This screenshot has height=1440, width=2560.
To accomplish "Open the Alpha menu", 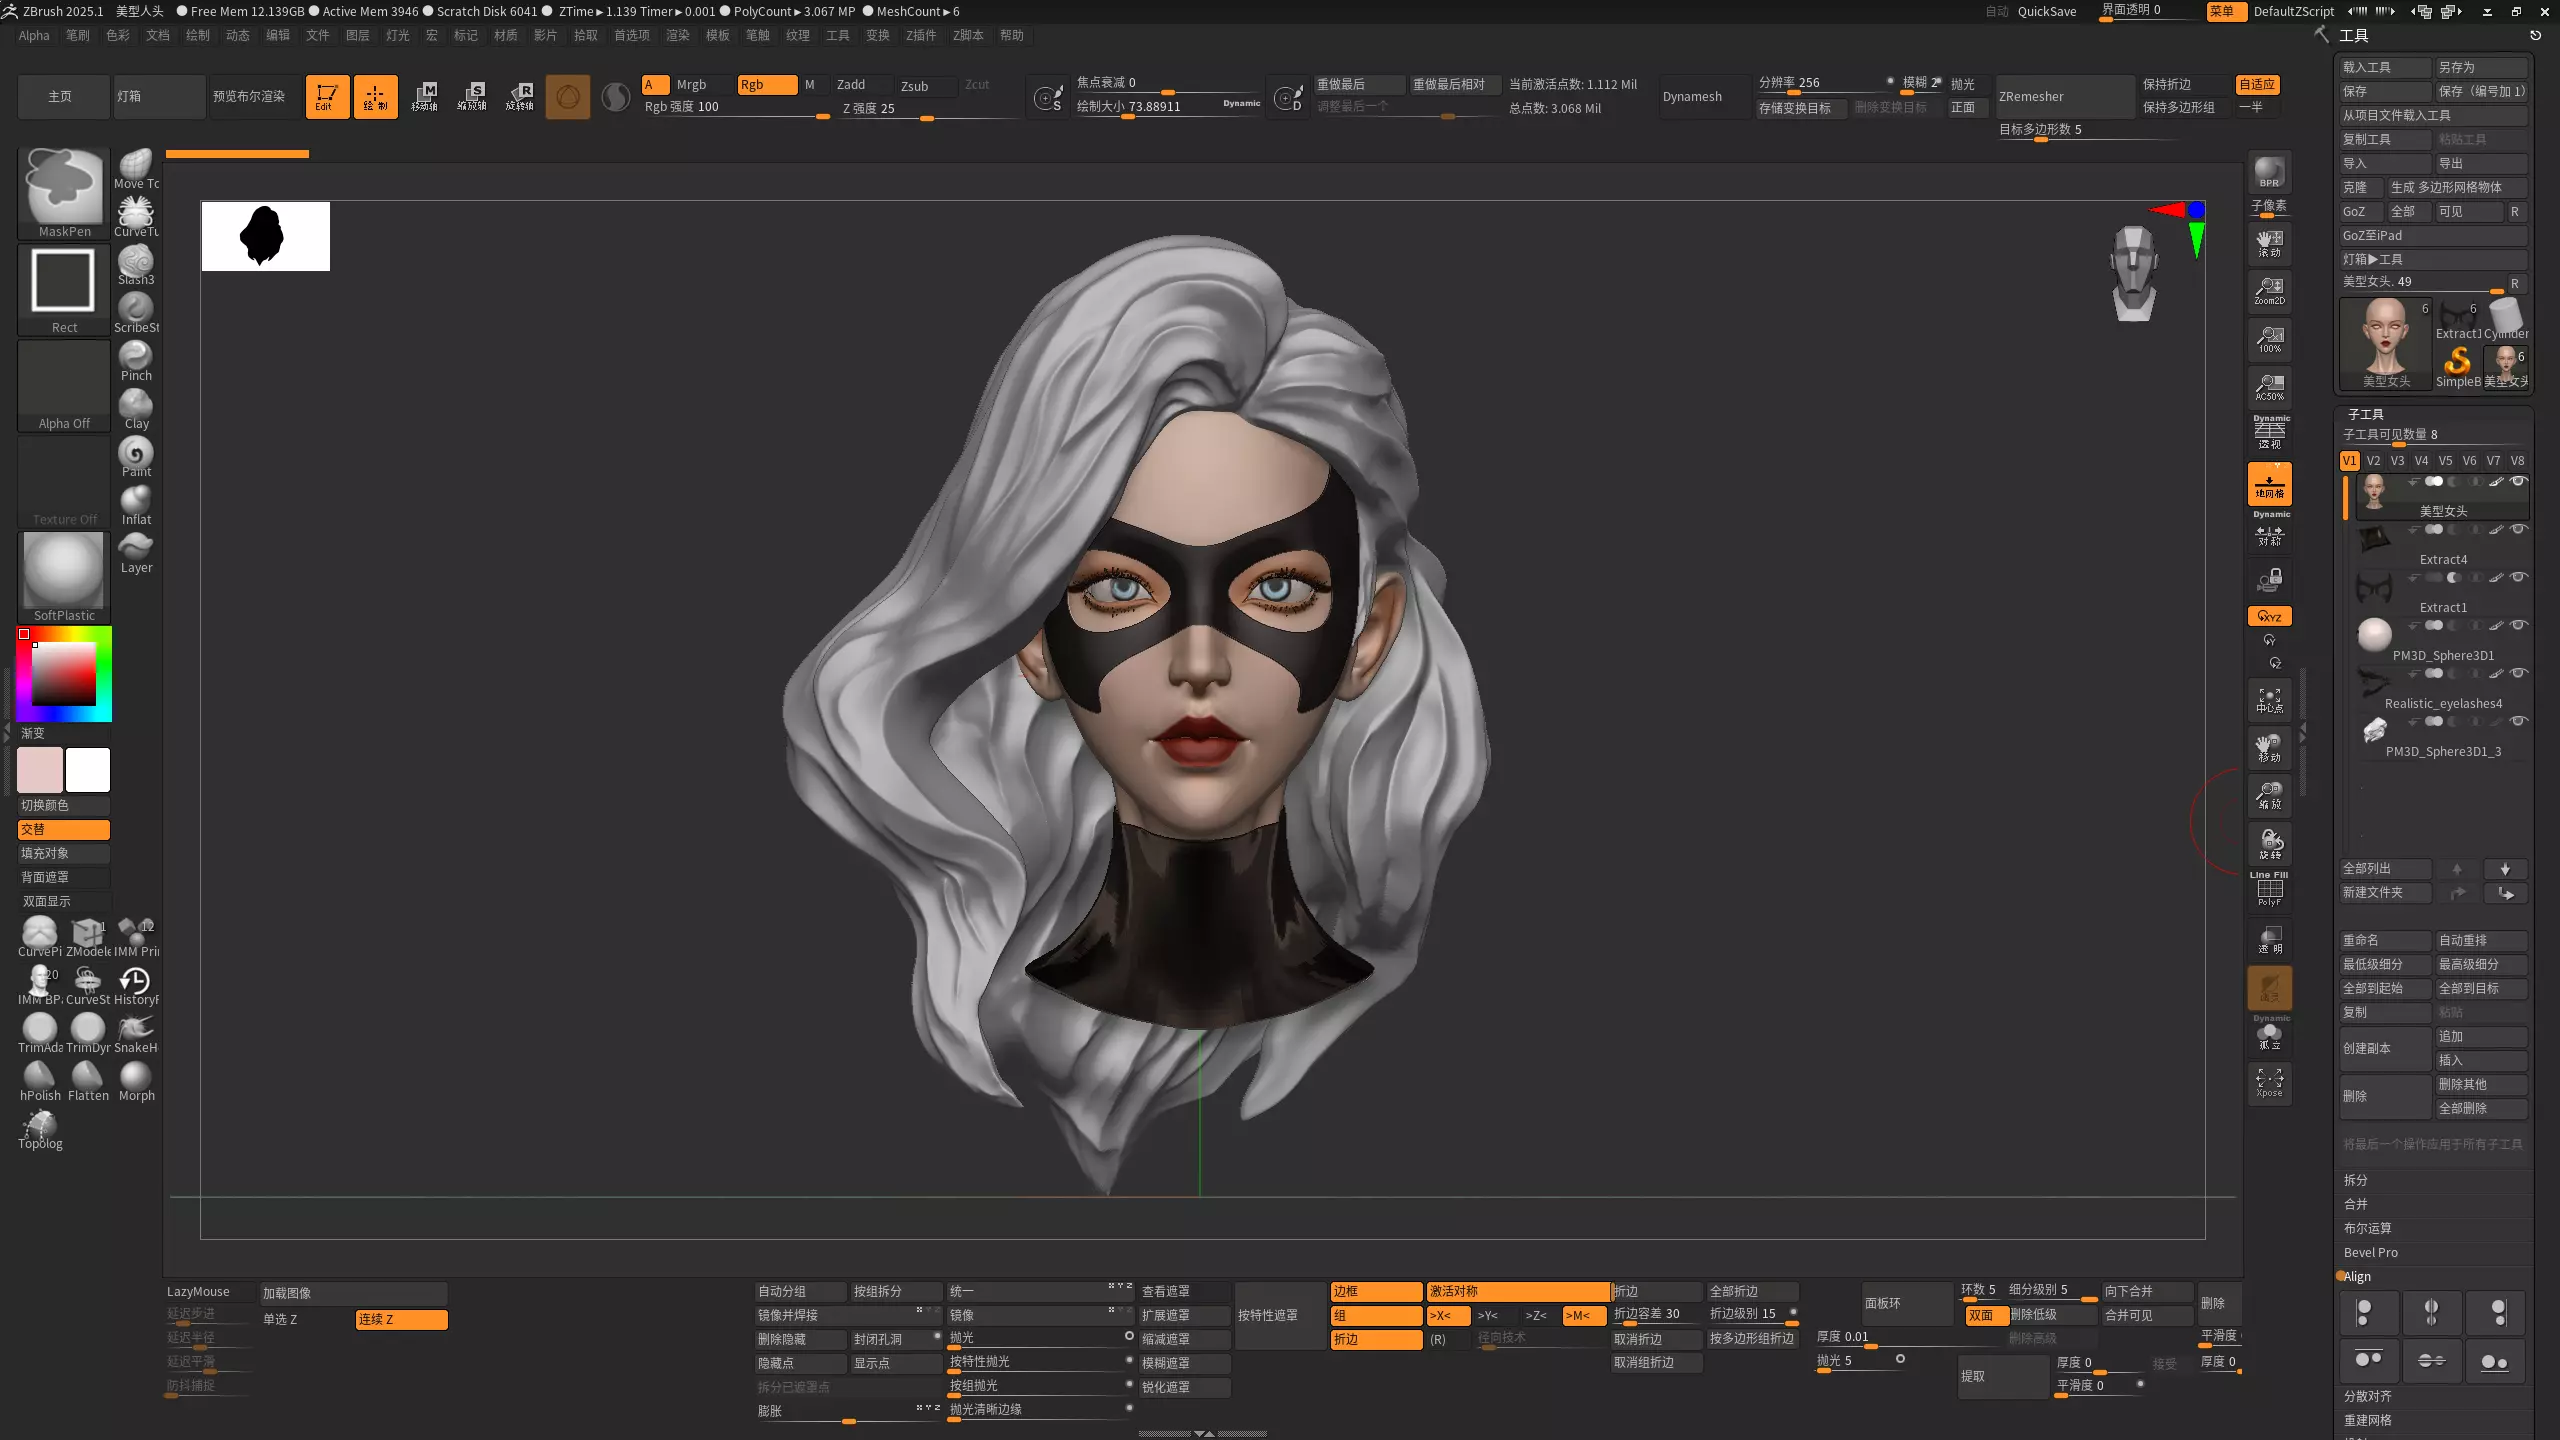I will coord(34,35).
